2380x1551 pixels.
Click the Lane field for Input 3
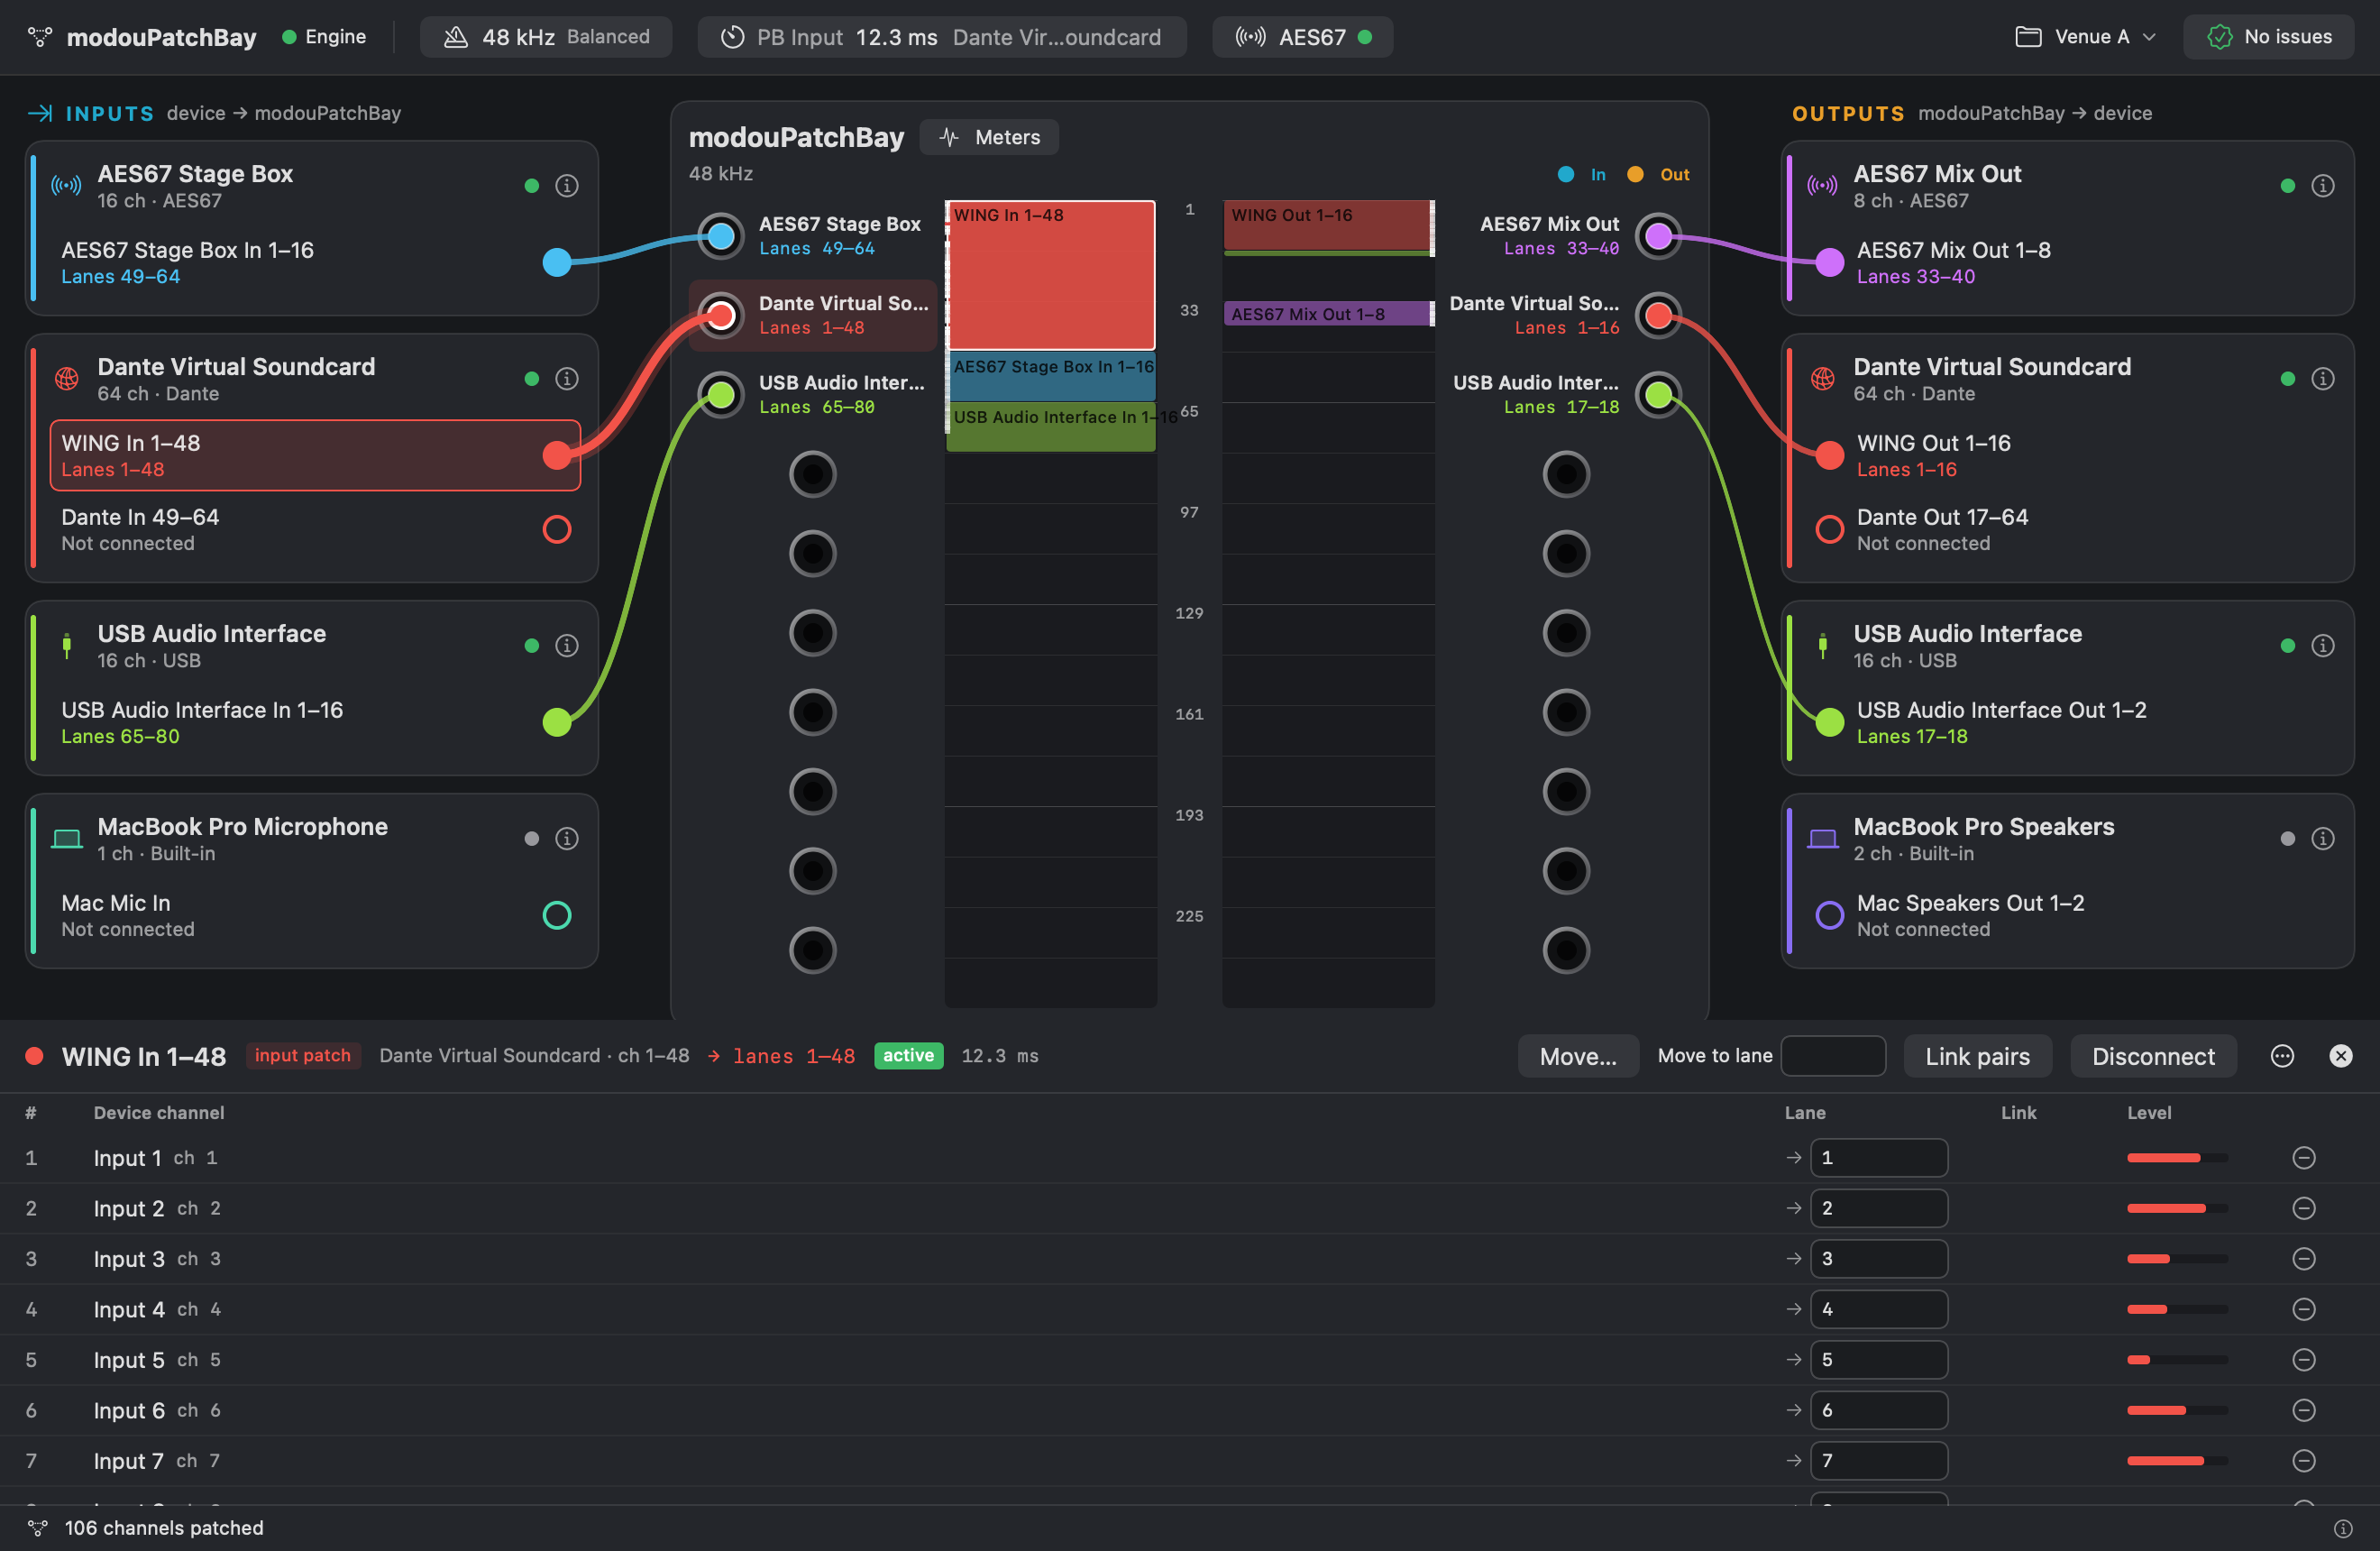pyautogui.click(x=1878, y=1259)
